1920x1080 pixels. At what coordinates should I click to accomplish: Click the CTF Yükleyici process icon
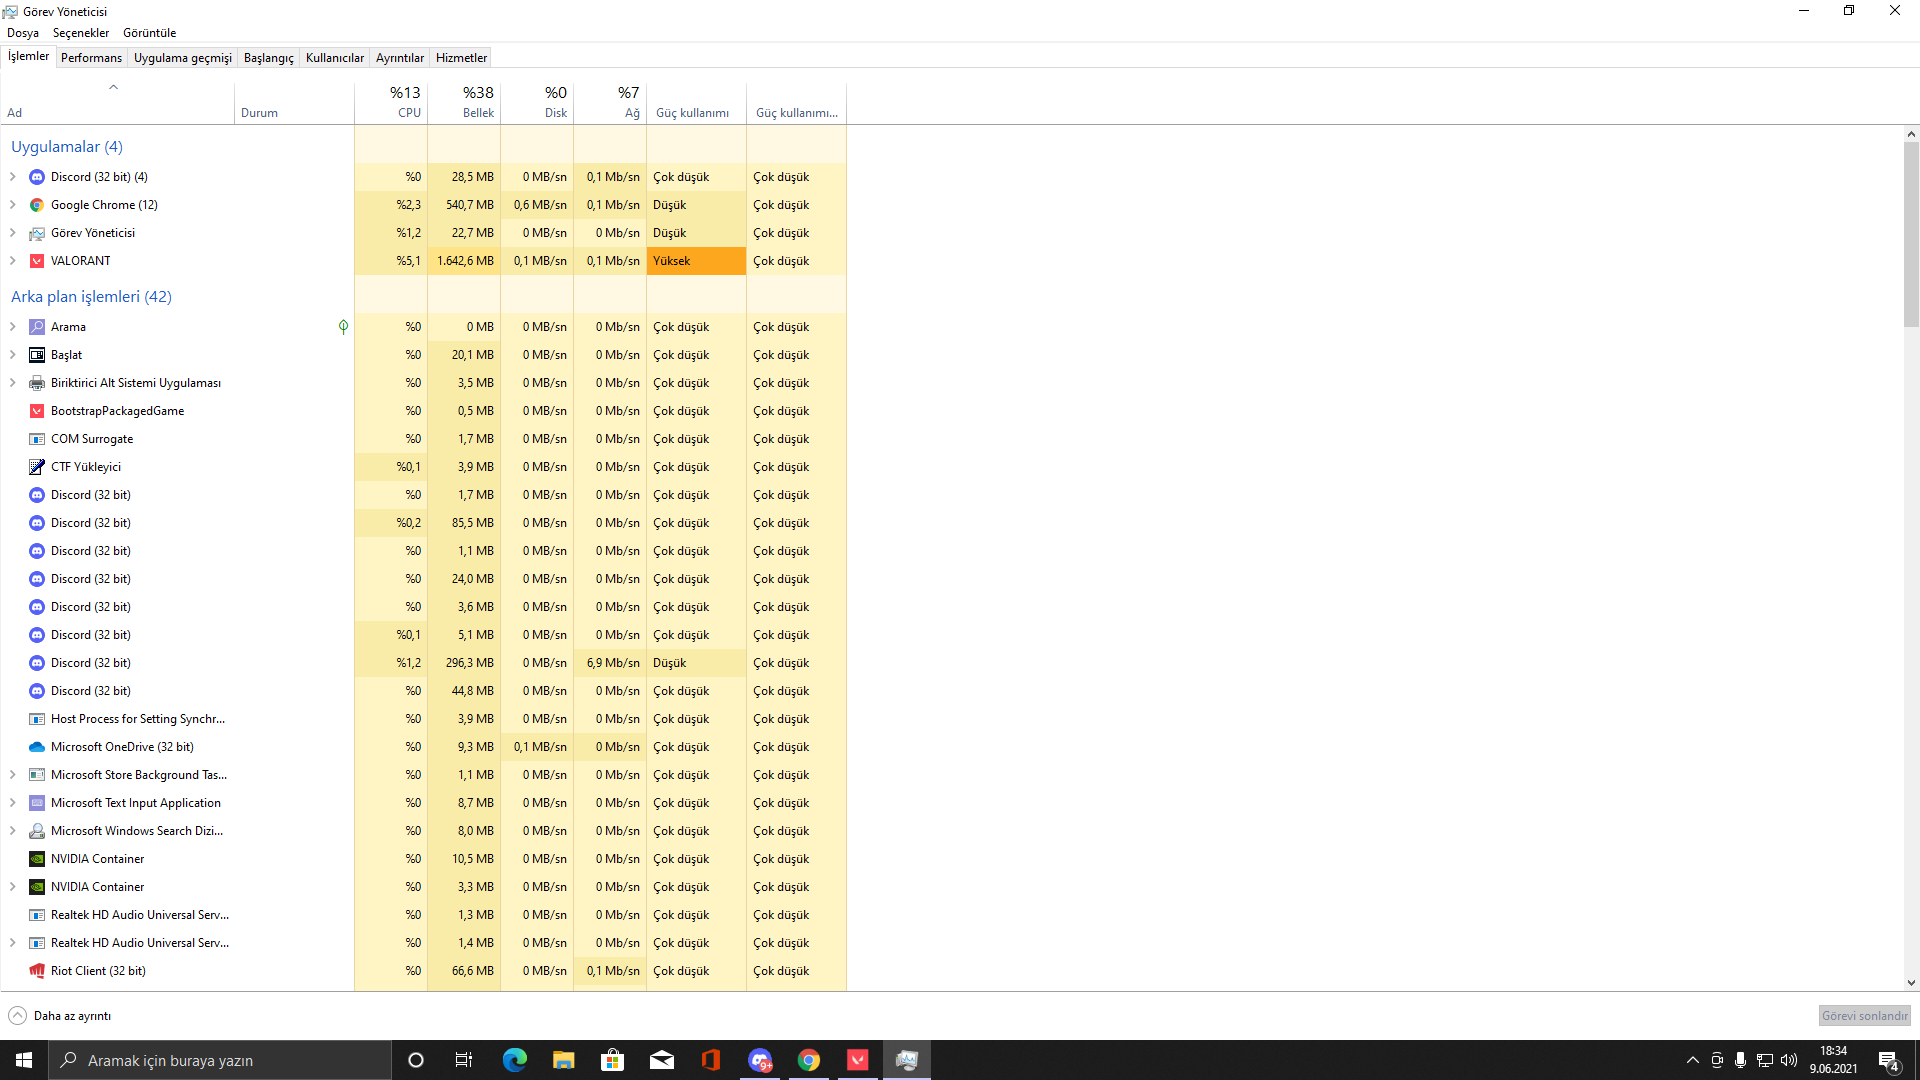point(37,467)
